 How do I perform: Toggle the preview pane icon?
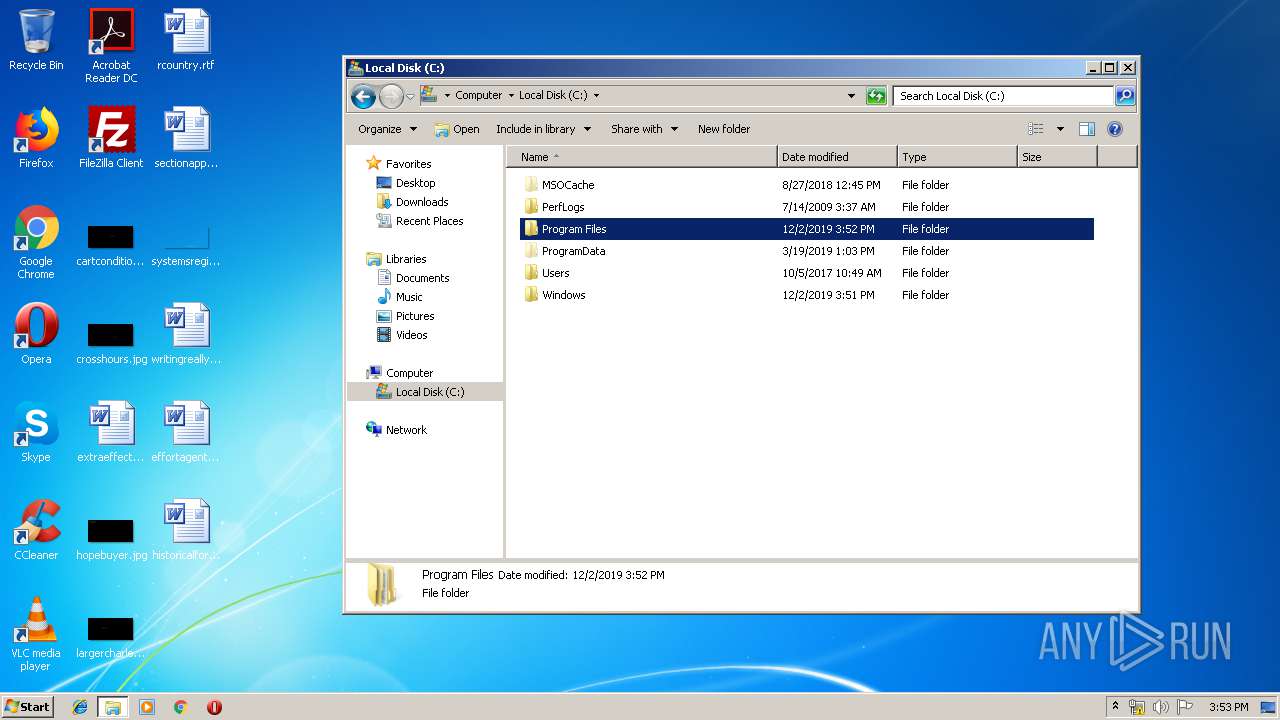pyautogui.click(x=1087, y=129)
